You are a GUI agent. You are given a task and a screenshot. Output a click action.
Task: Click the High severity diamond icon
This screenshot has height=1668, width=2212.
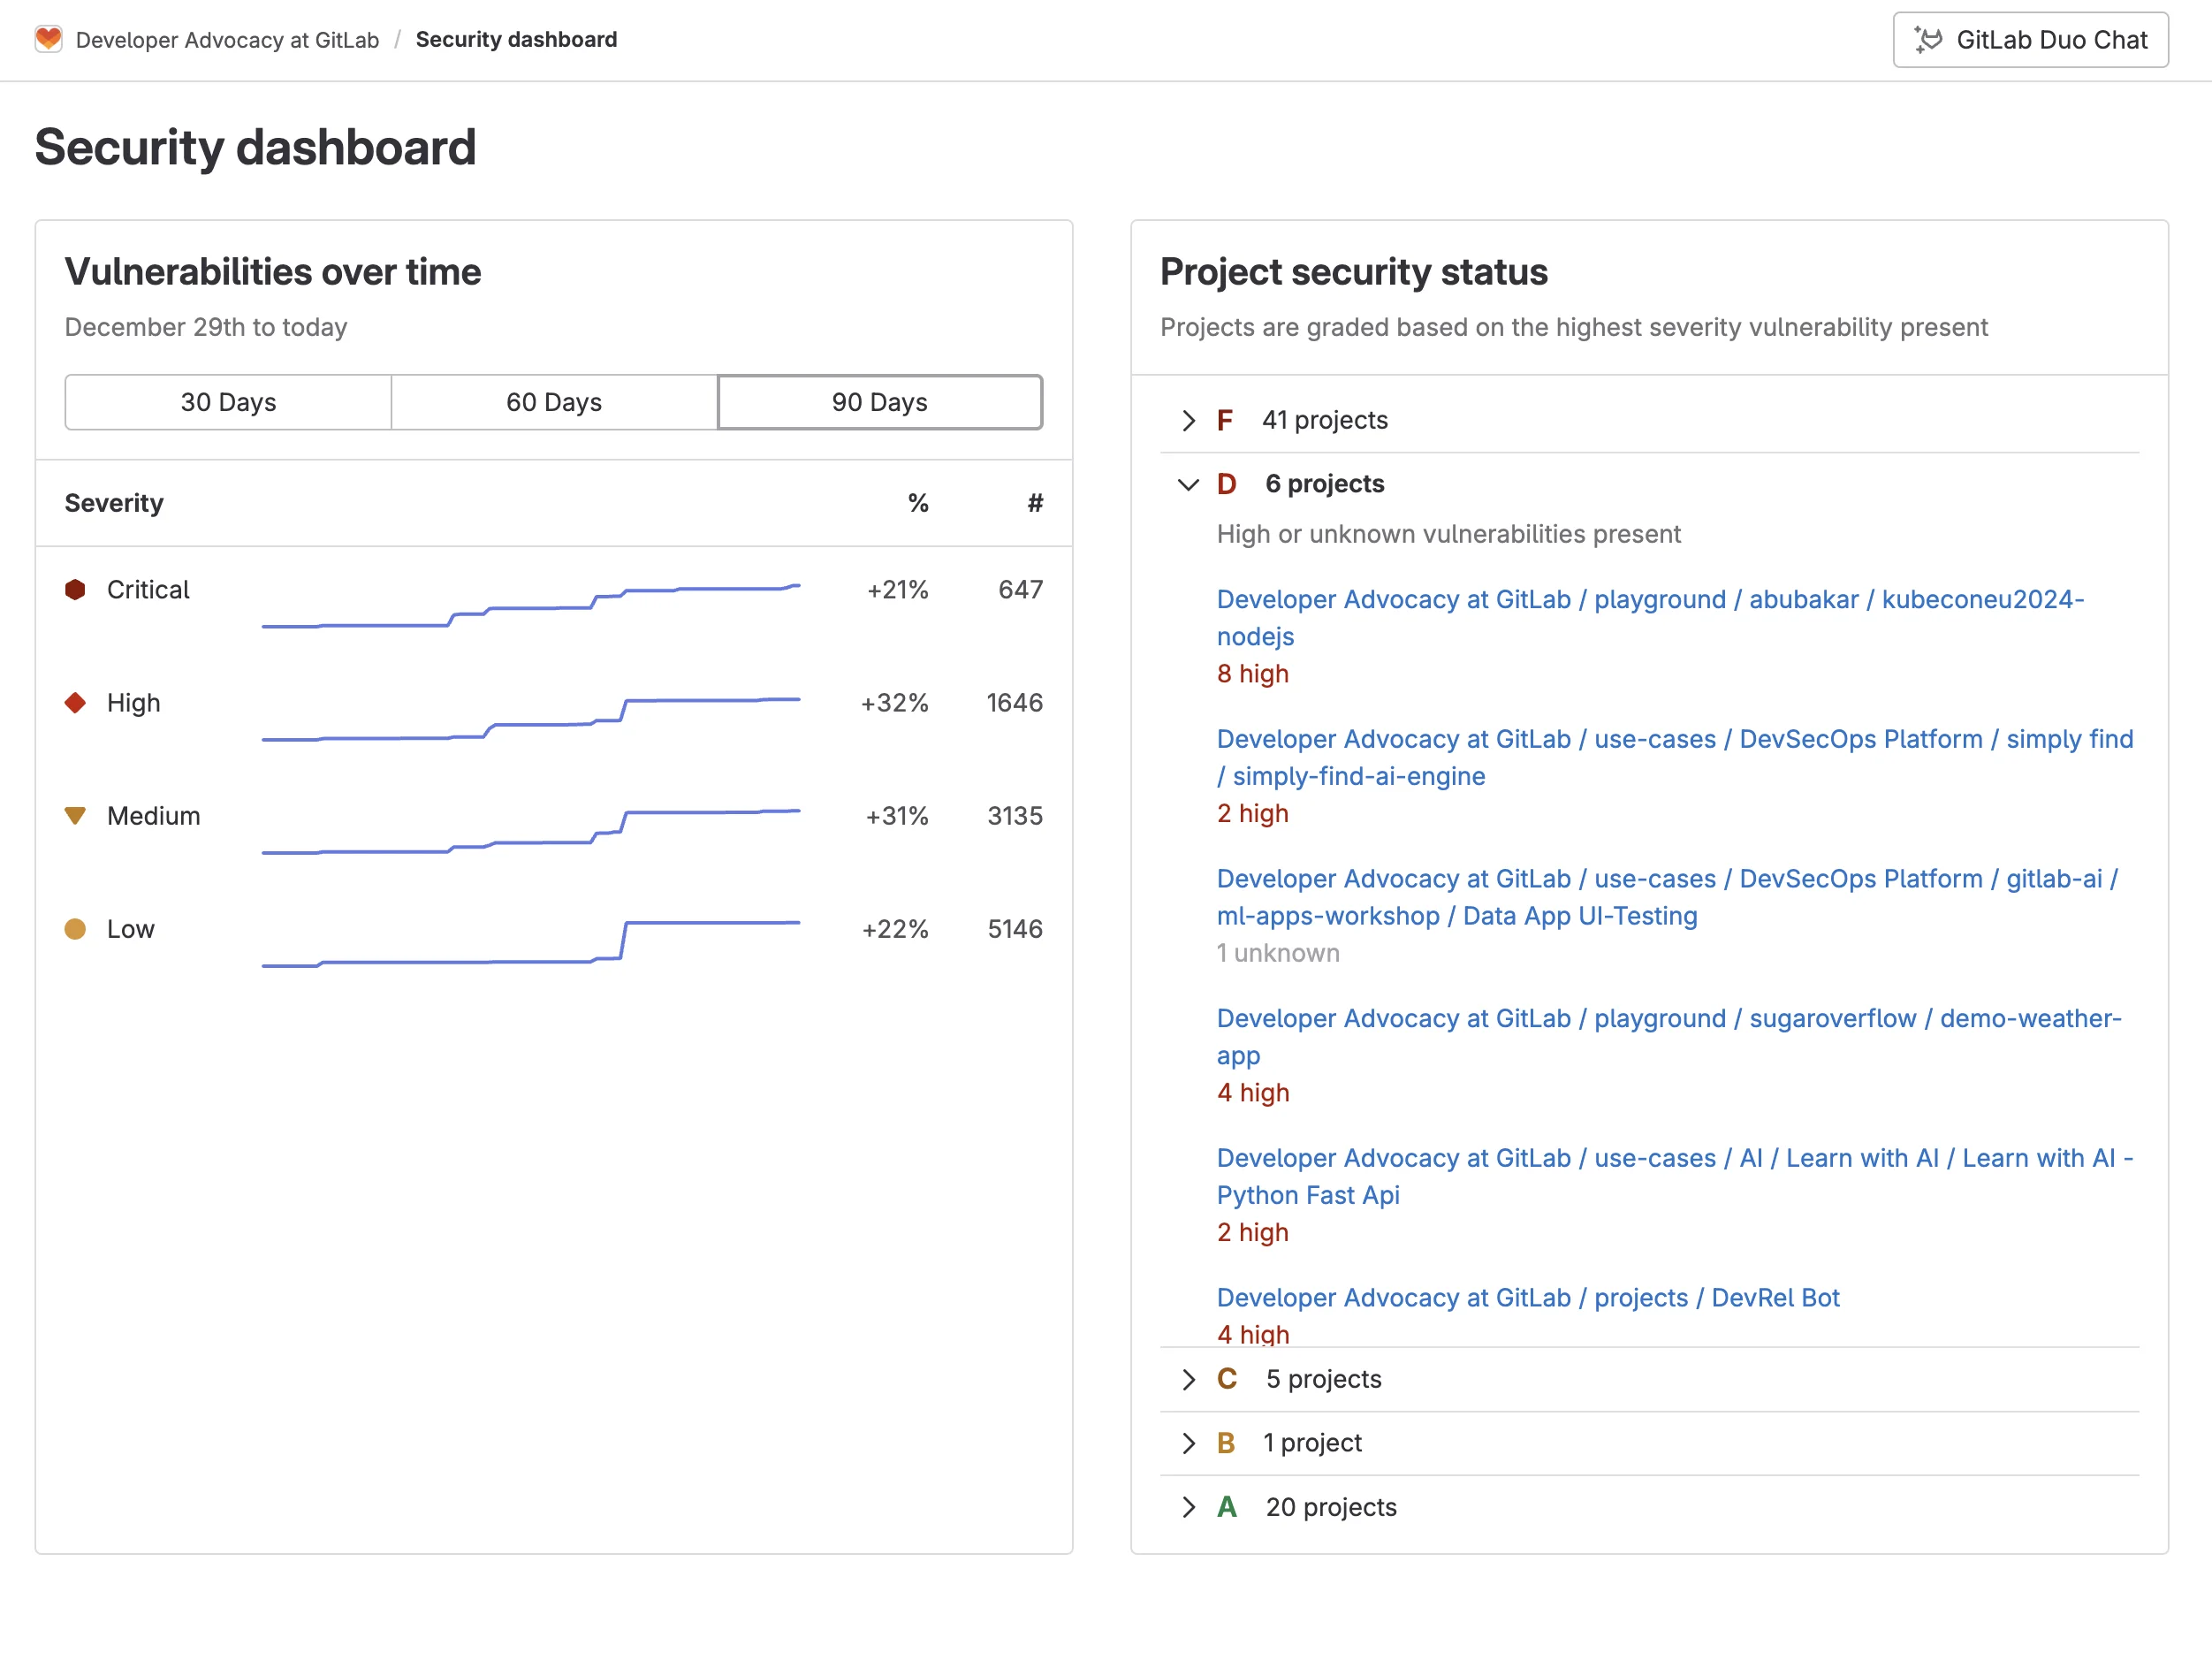click(x=75, y=703)
